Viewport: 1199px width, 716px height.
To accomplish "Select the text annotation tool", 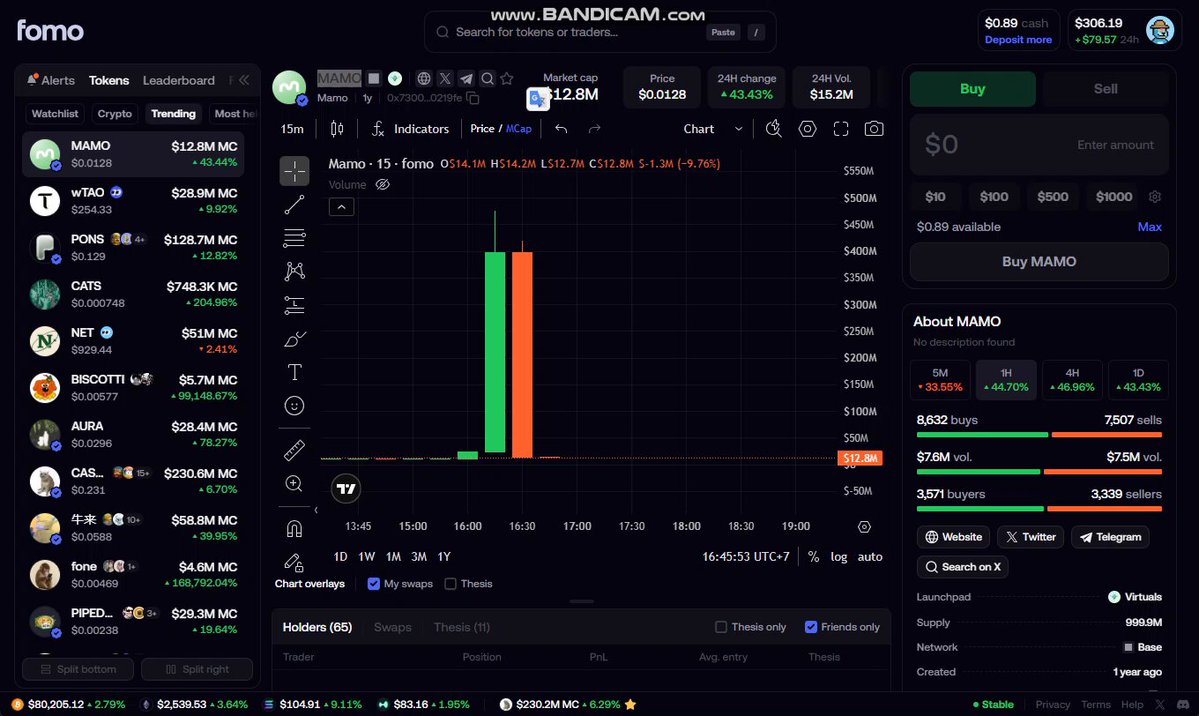I will point(294,373).
